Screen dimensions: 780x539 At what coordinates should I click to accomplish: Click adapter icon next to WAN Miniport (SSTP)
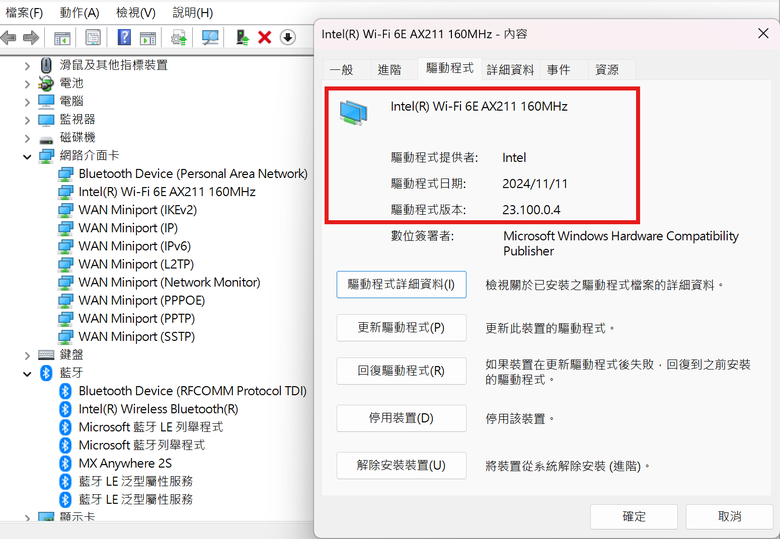coord(65,337)
